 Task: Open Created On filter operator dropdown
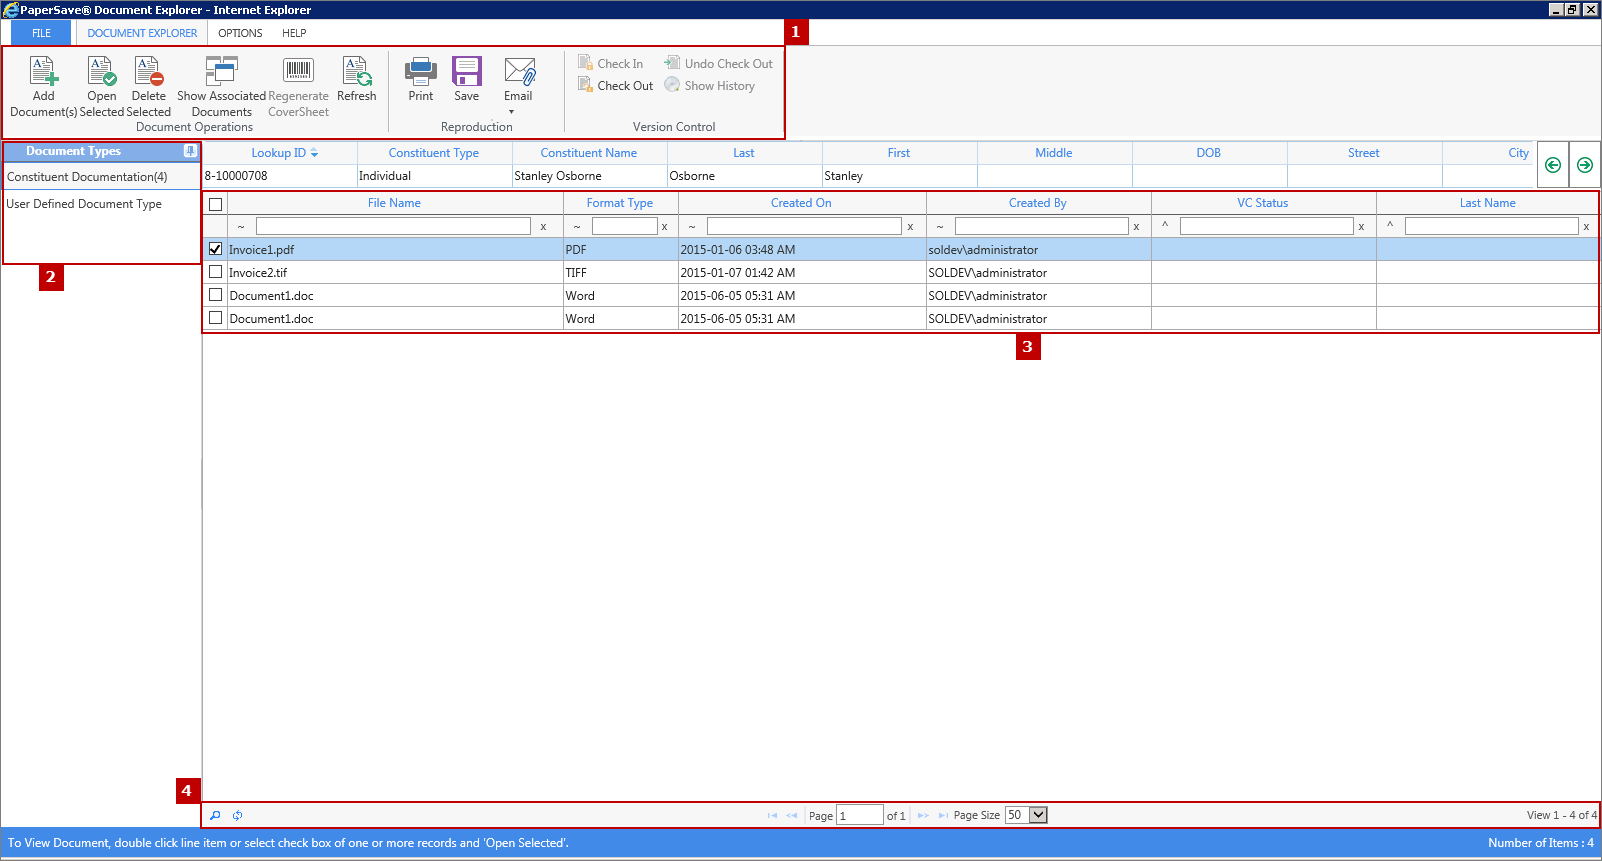pos(692,226)
